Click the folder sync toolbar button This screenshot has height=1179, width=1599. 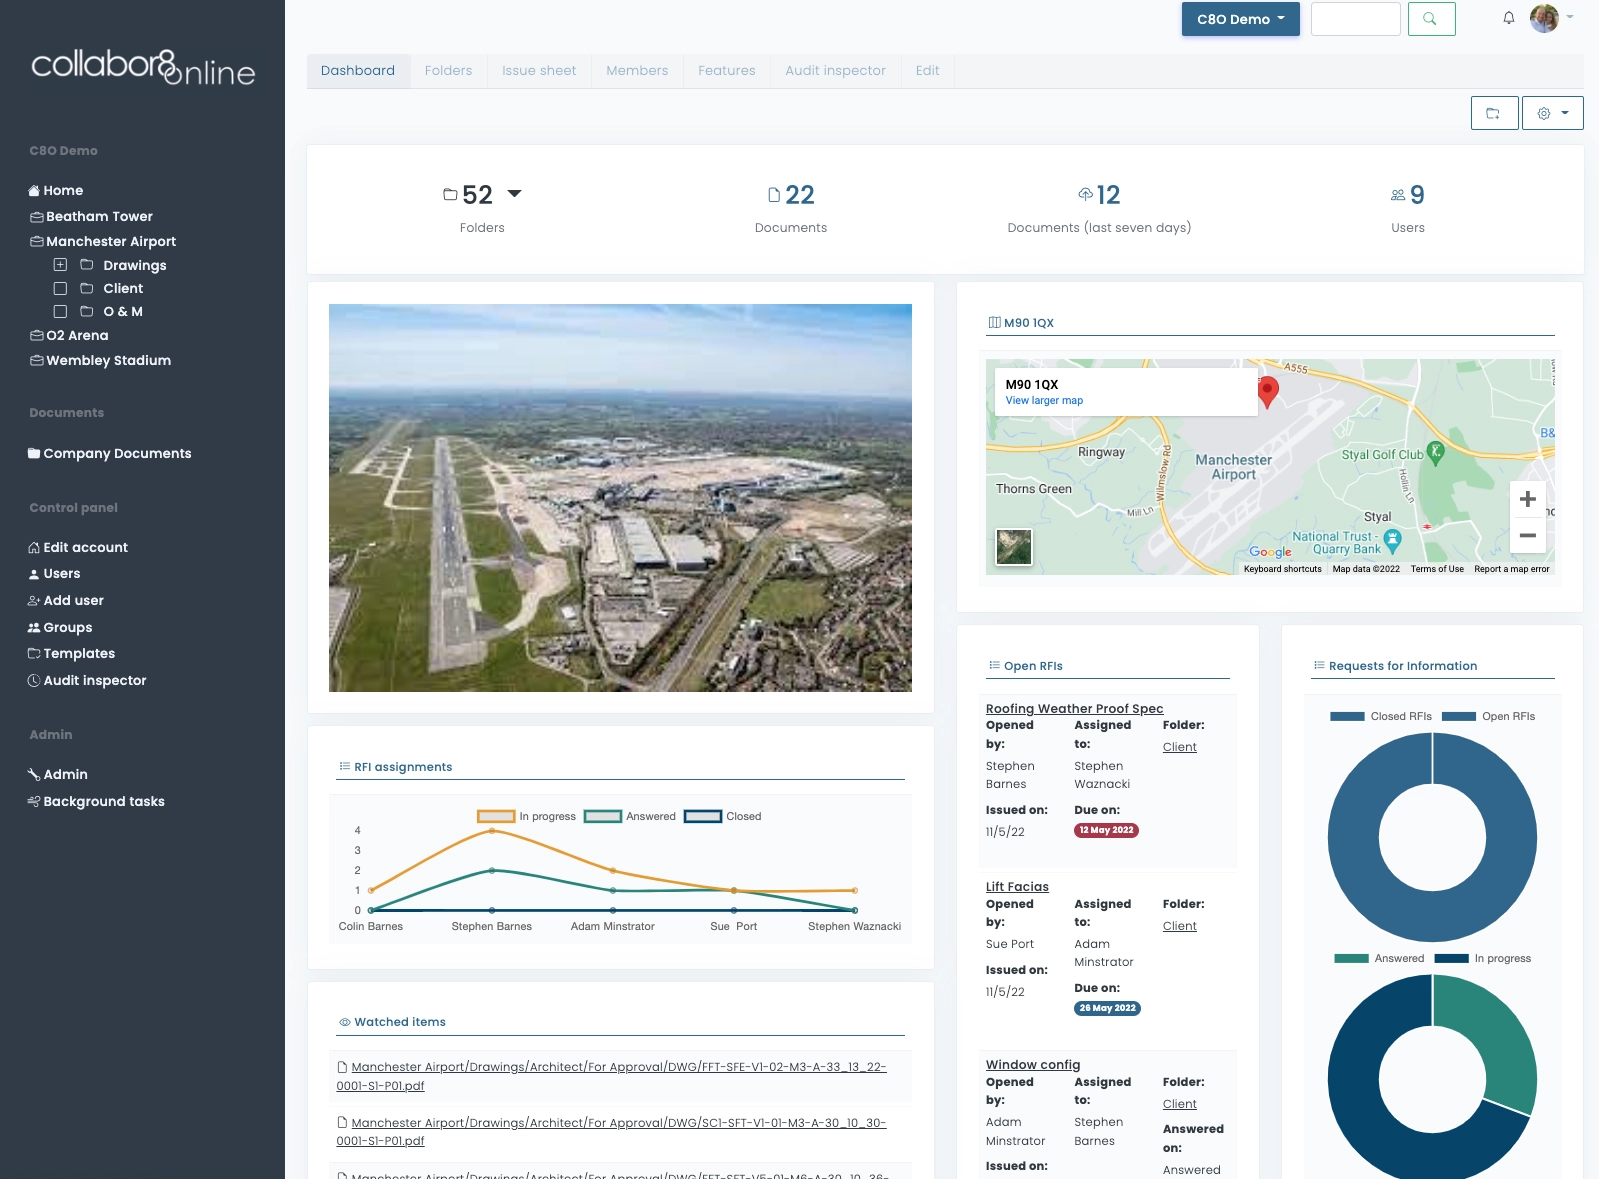[x=1494, y=113]
